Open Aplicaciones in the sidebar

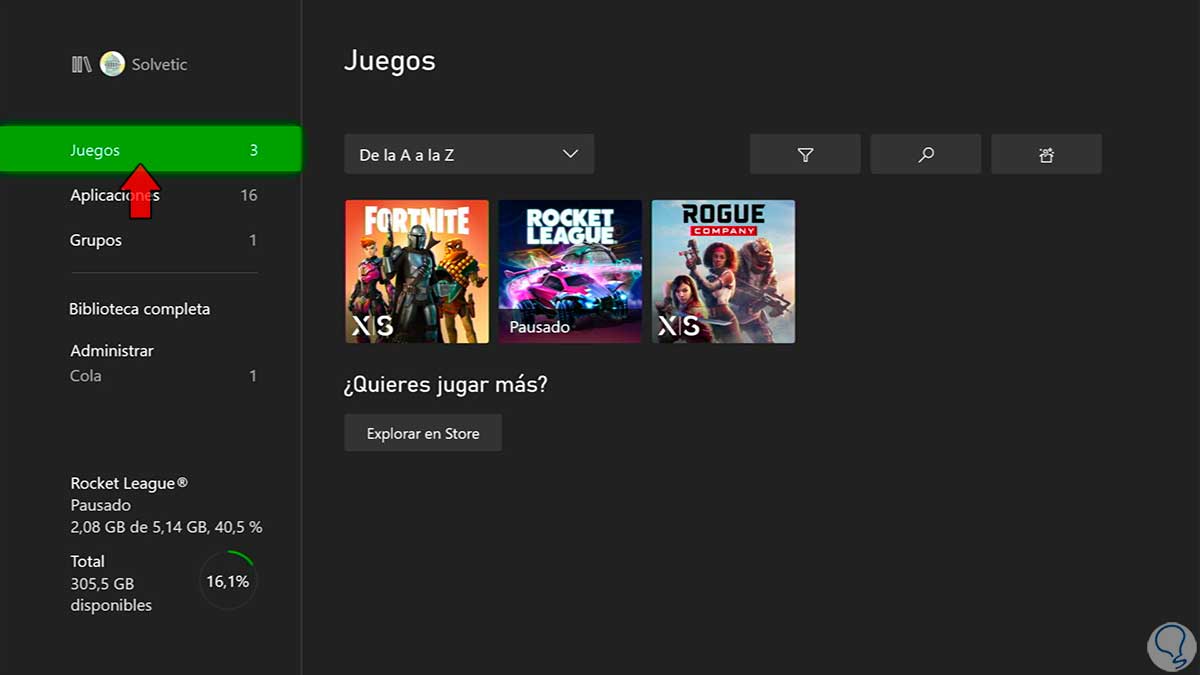[164, 195]
